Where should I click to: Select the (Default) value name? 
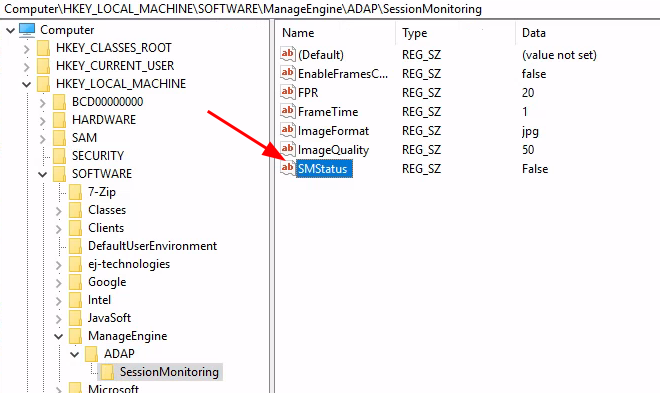point(321,55)
